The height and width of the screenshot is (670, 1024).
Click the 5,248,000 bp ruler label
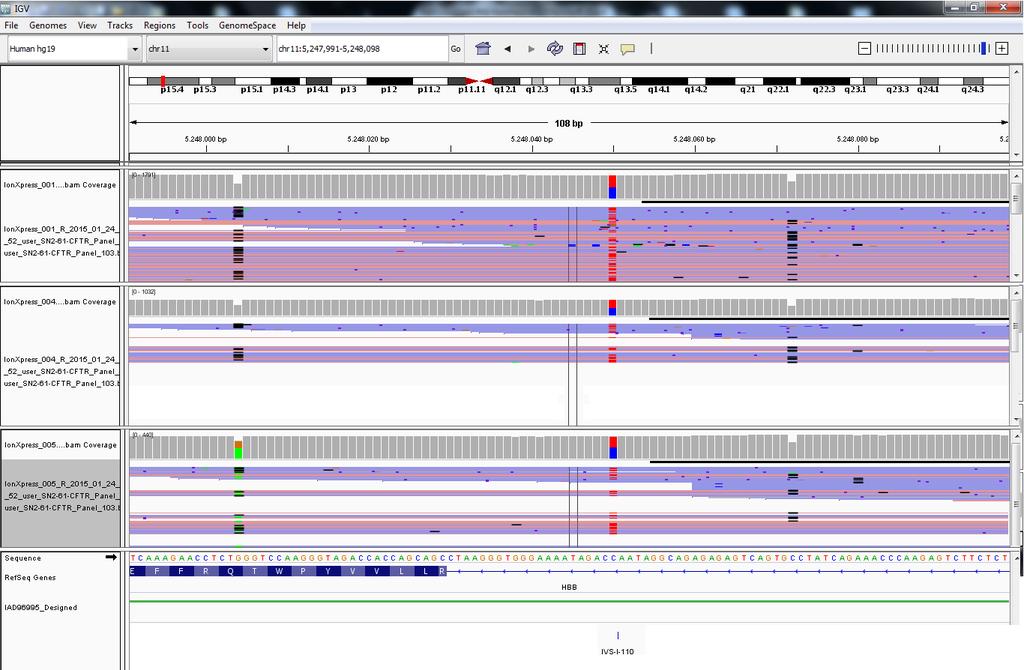[x=206, y=139]
